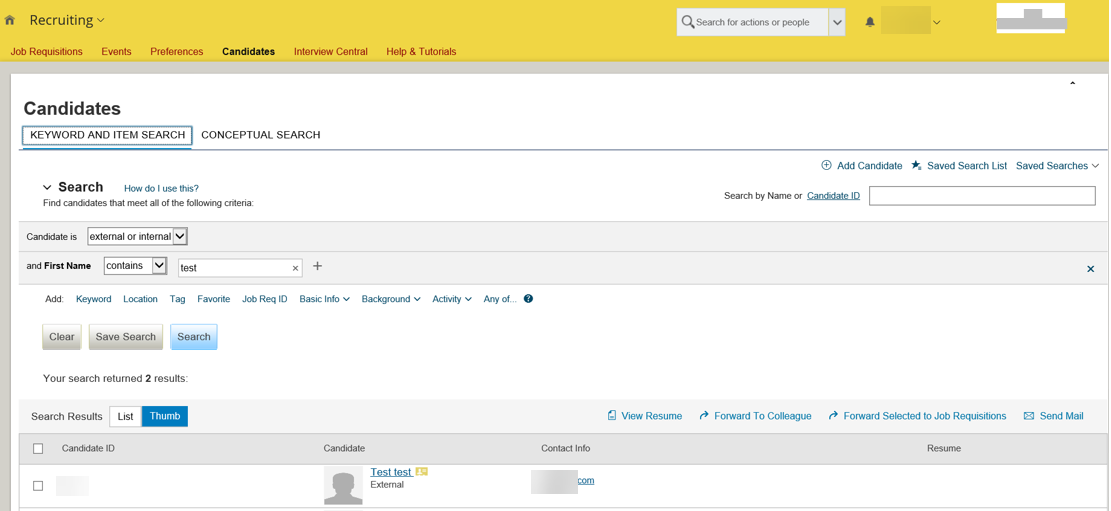1111x511 pixels.
Task: Focus the 'Search for actions or people' box
Action: click(x=752, y=22)
